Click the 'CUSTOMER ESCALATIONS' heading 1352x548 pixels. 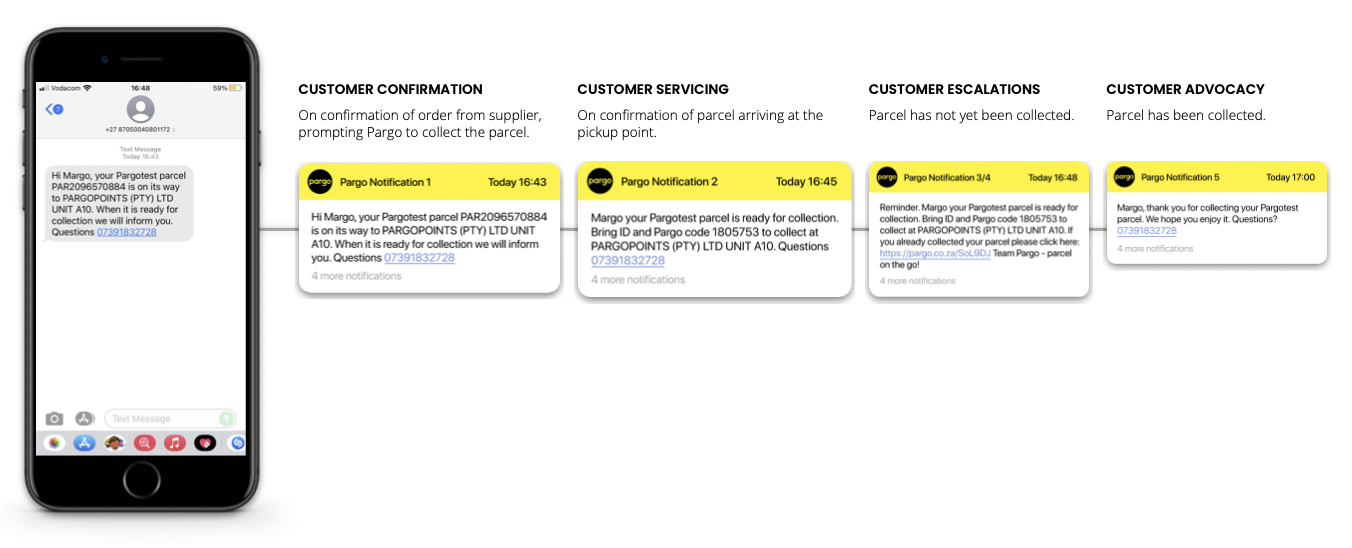(954, 90)
